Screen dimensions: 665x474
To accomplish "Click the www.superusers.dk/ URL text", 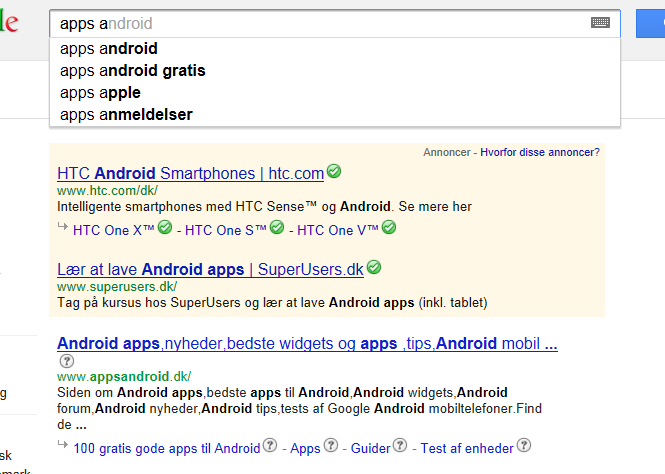I will pyautogui.click(x=117, y=287).
